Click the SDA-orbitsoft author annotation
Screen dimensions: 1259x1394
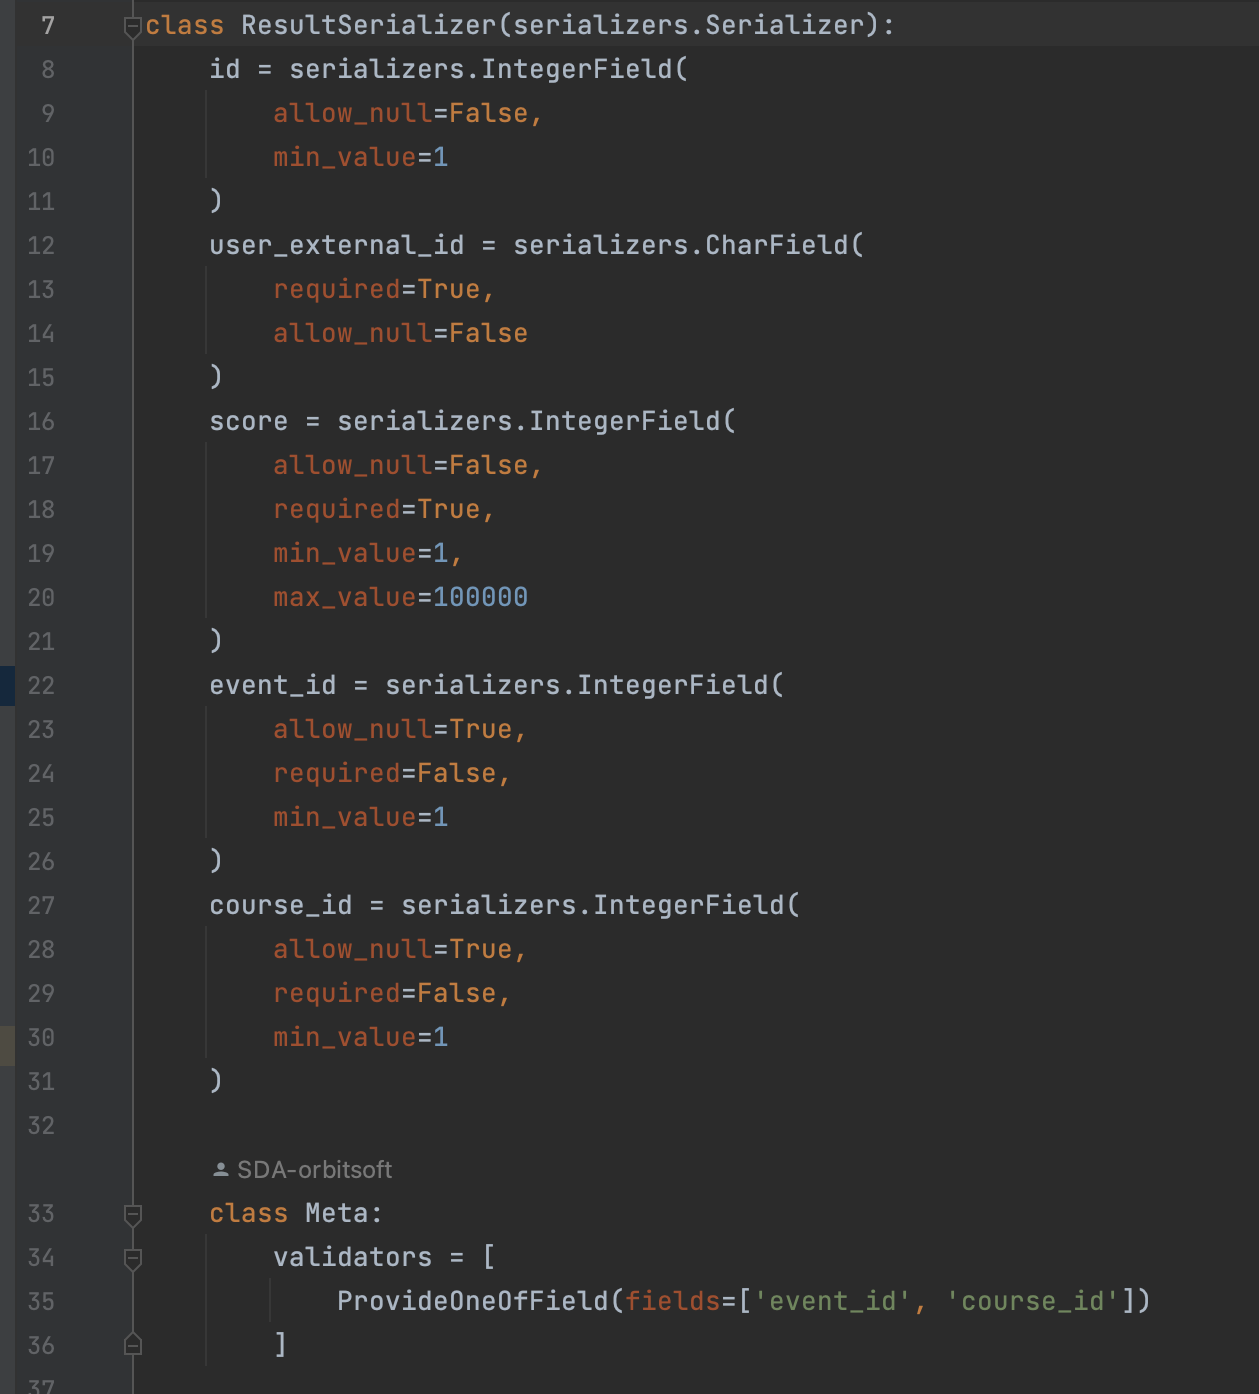[x=314, y=1169]
